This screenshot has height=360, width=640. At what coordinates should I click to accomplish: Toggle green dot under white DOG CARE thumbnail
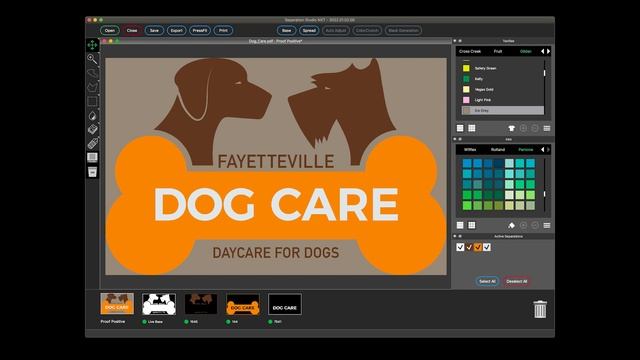pos(270,322)
